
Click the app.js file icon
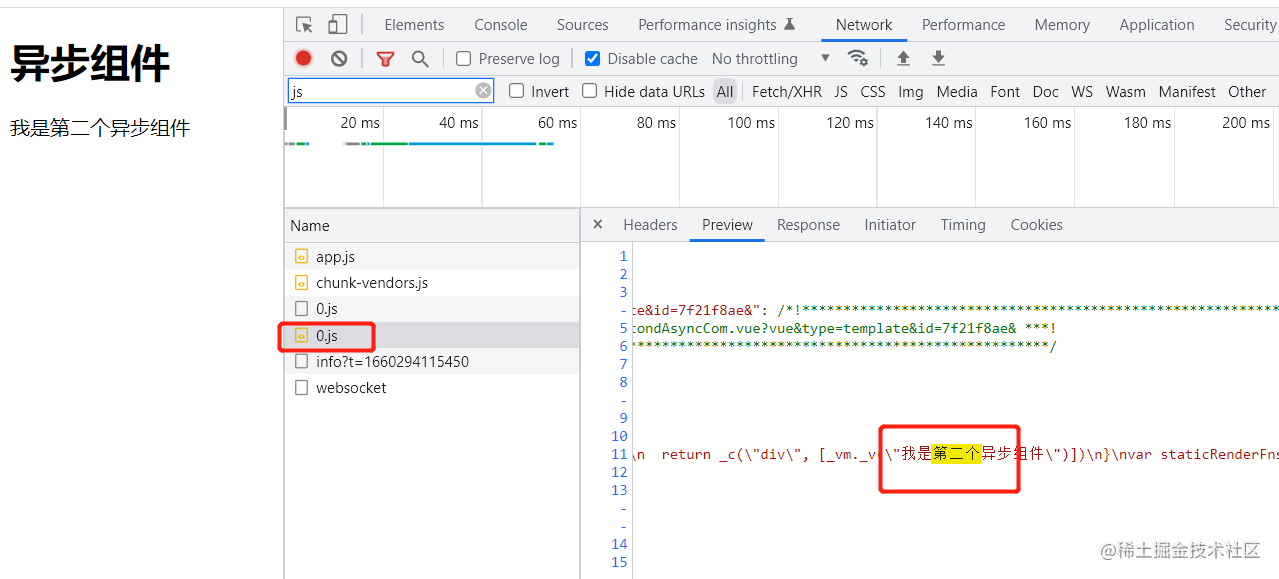click(301, 256)
